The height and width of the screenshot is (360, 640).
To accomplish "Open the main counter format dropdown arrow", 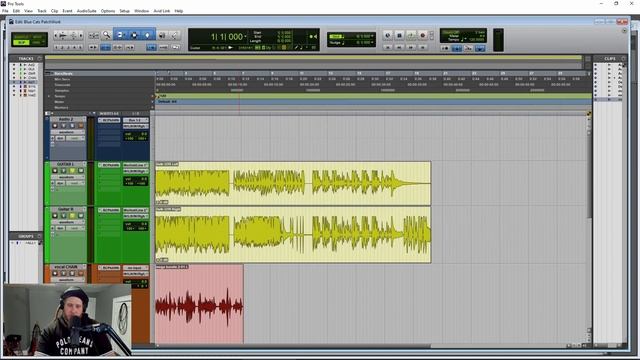I will 245,37.
